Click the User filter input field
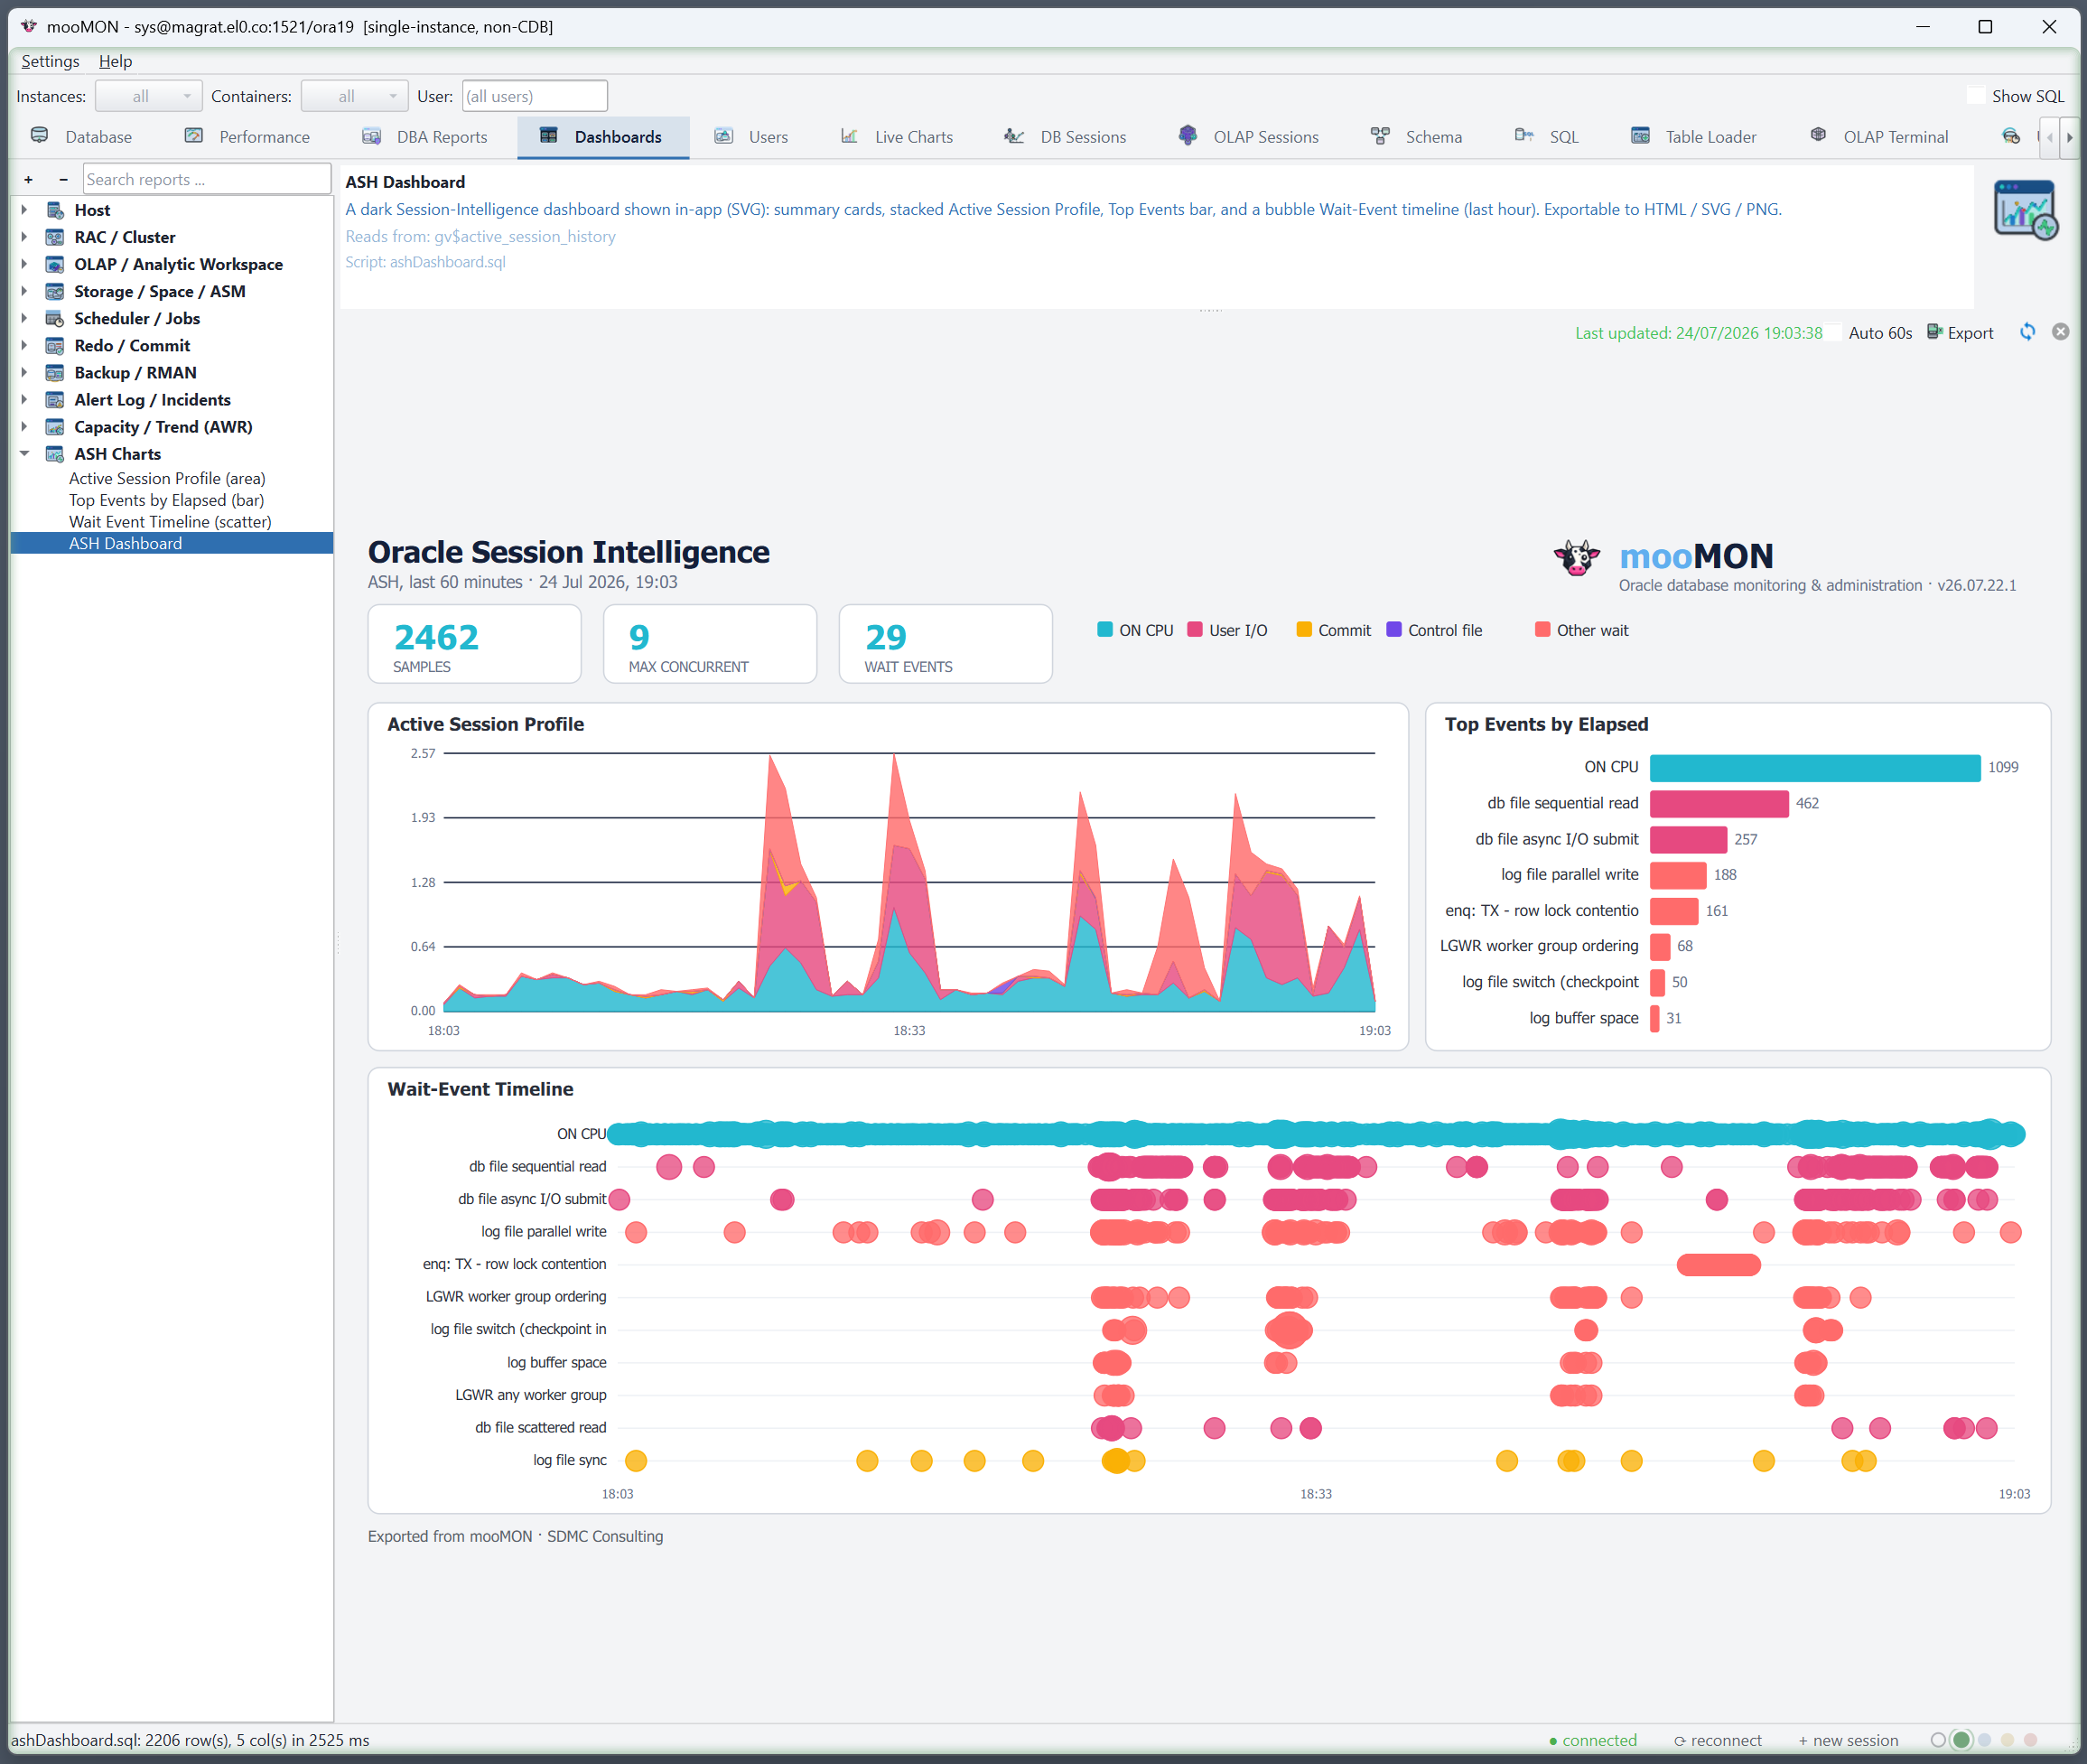This screenshot has height=1764, width=2087. (534, 96)
